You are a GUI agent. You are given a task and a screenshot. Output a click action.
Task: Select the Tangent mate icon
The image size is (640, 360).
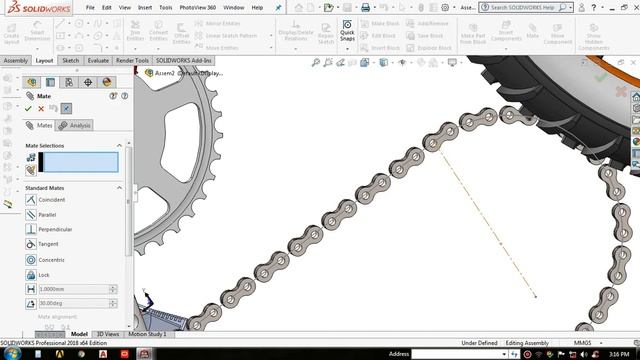click(31, 244)
